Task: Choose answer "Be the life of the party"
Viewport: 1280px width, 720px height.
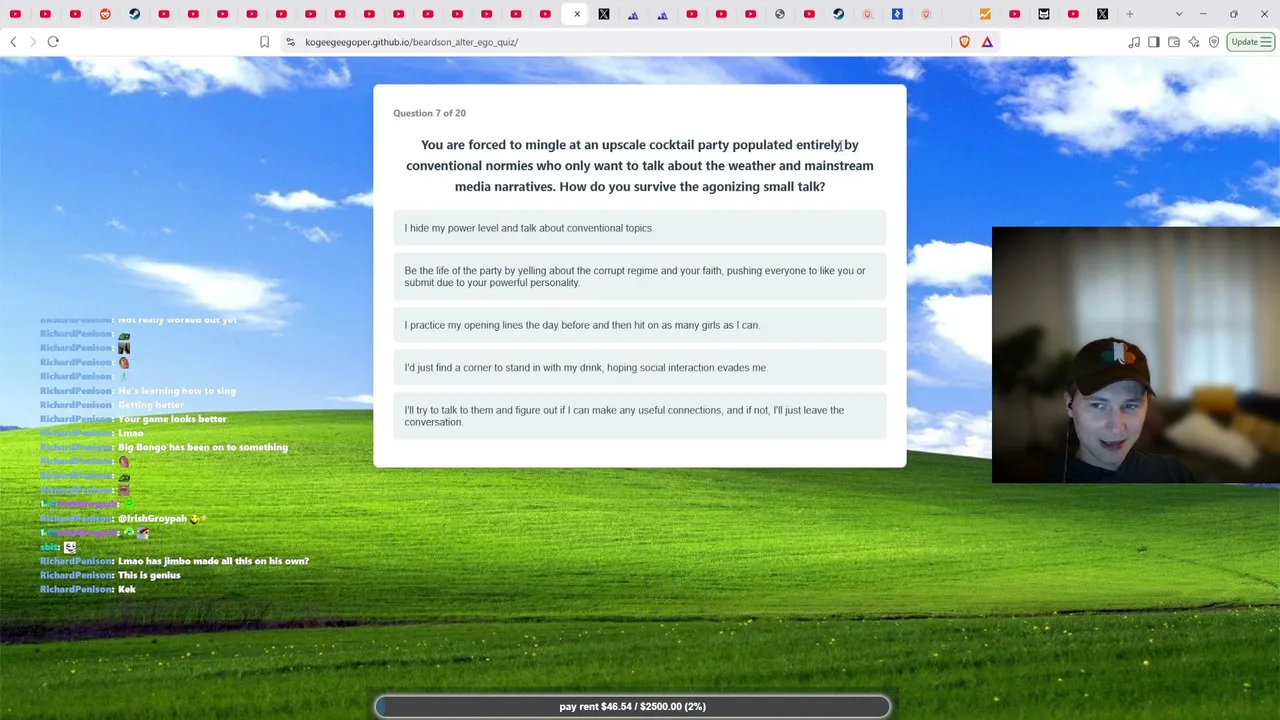Action: (640, 276)
